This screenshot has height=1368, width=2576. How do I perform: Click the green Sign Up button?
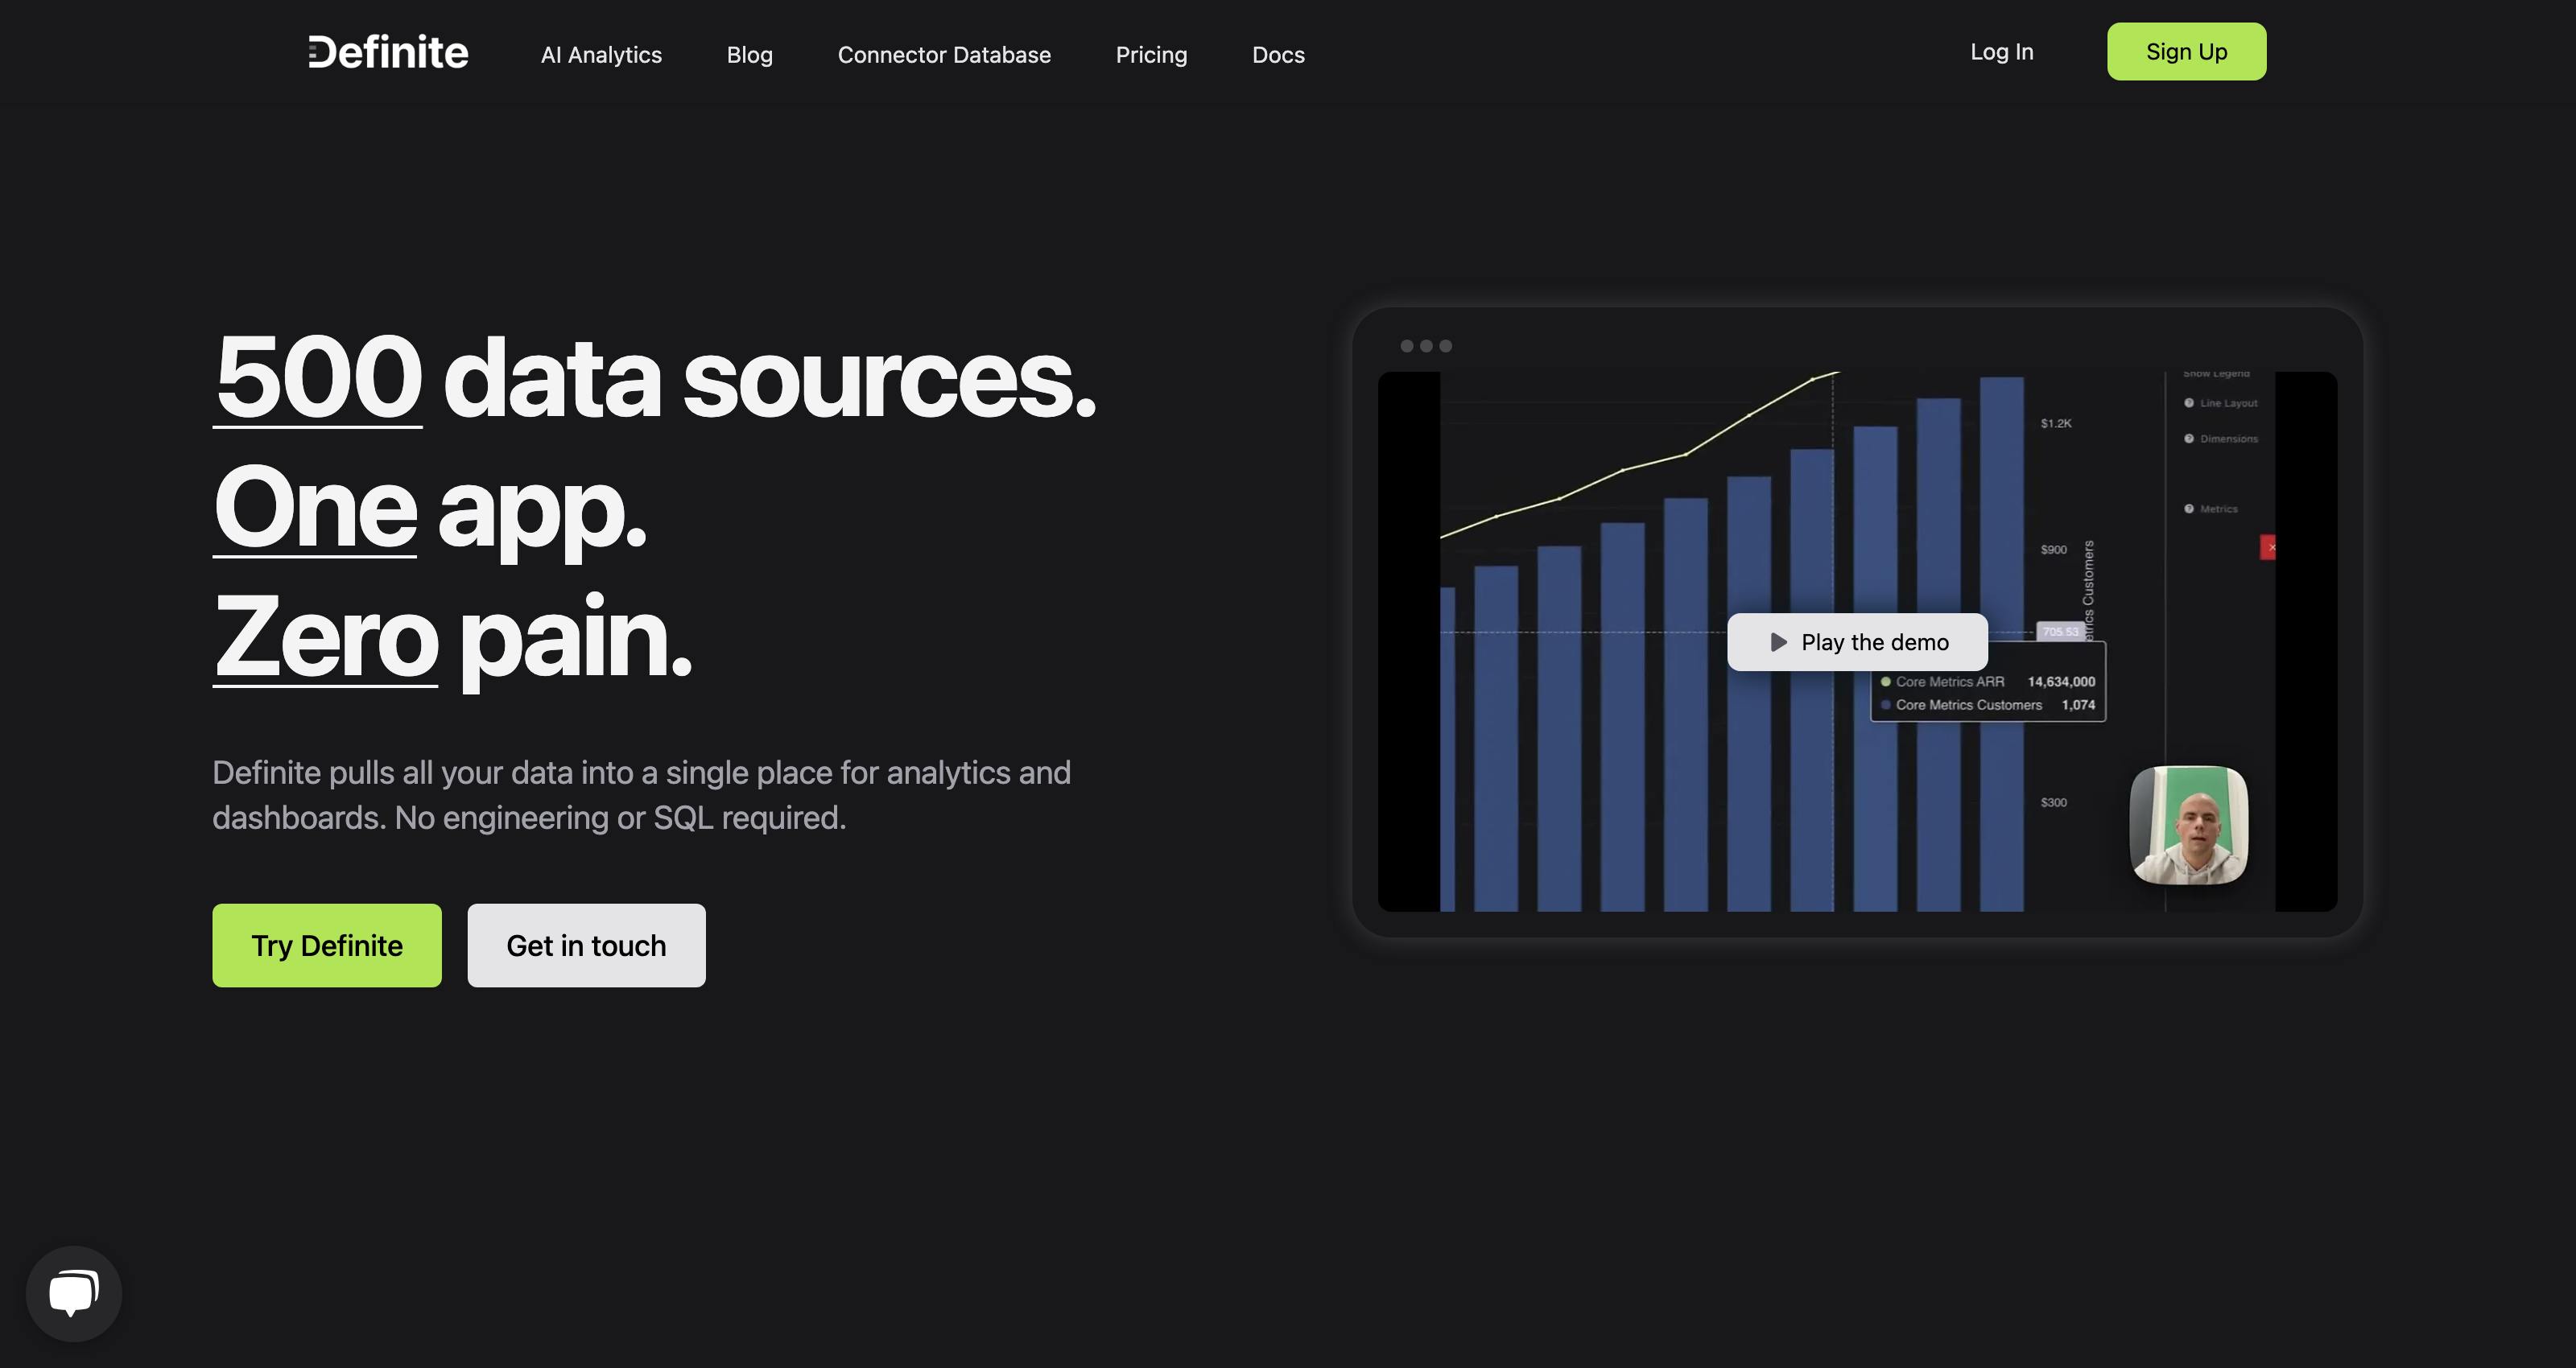[x=2186, y=52]
